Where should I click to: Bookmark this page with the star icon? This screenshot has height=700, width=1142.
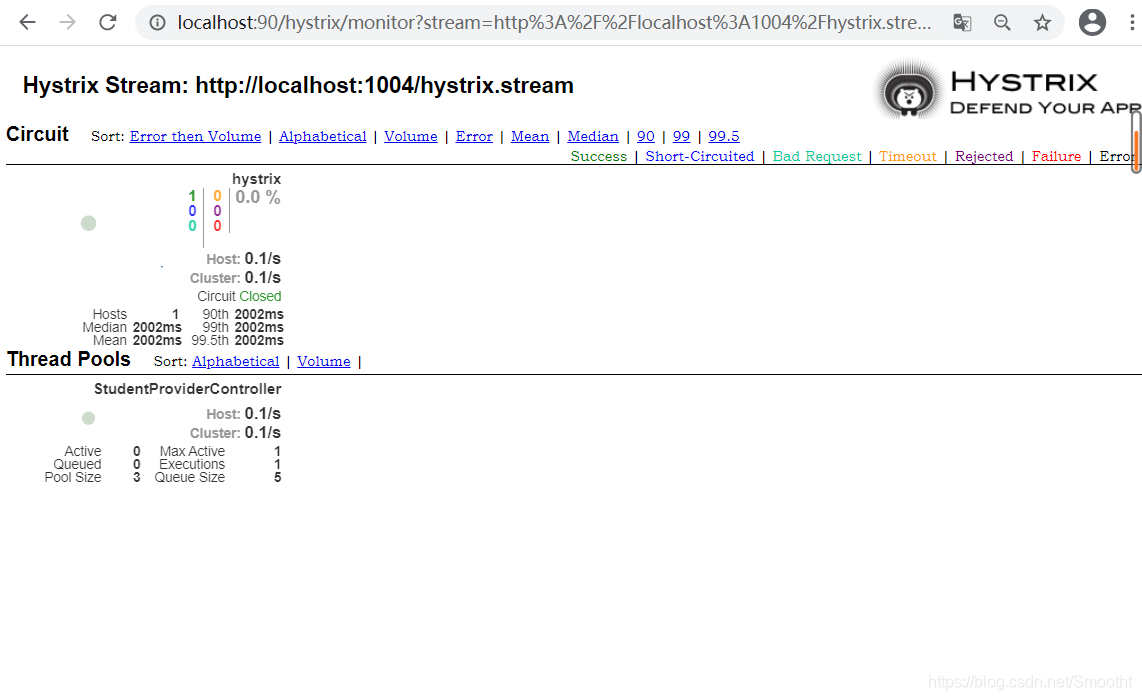[1042, 23]
